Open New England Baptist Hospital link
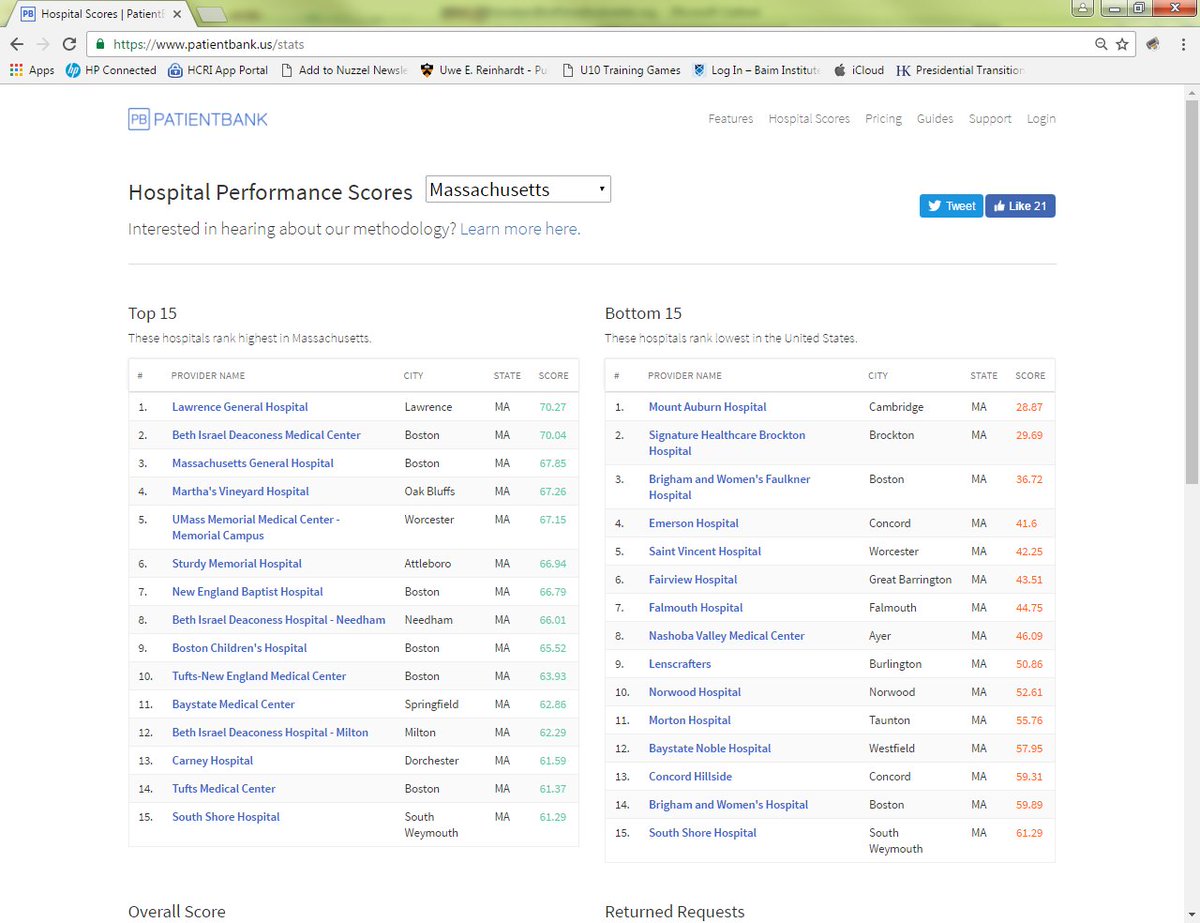 coord(247,592)
